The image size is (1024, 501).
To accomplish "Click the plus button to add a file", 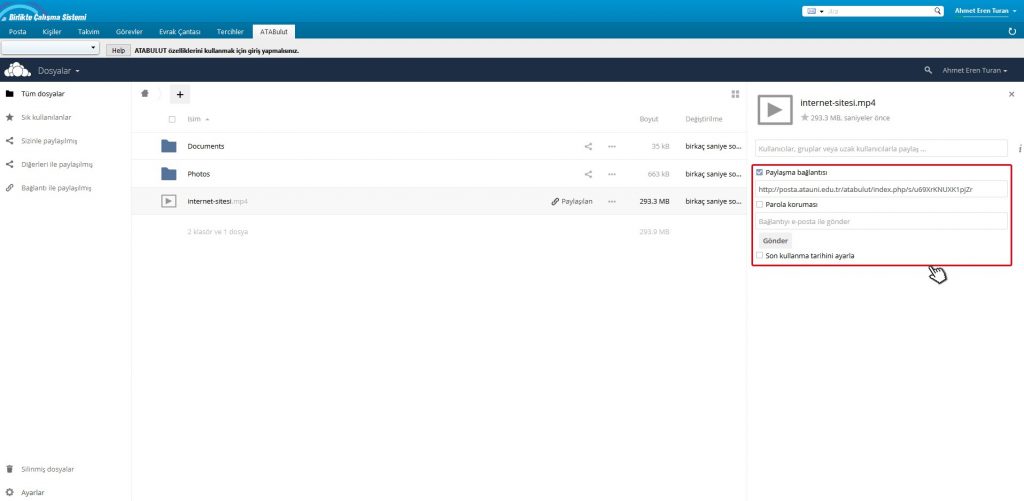I will [x=180, y=94].
